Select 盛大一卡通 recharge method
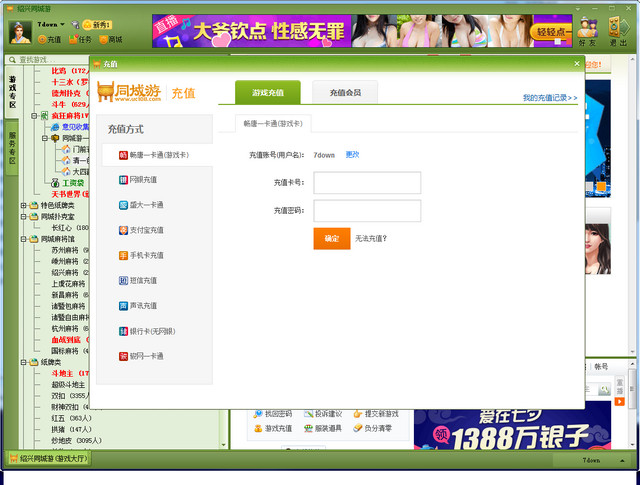Image resolution: width=640 pixels, height=485 pixels. coord(141,205)
